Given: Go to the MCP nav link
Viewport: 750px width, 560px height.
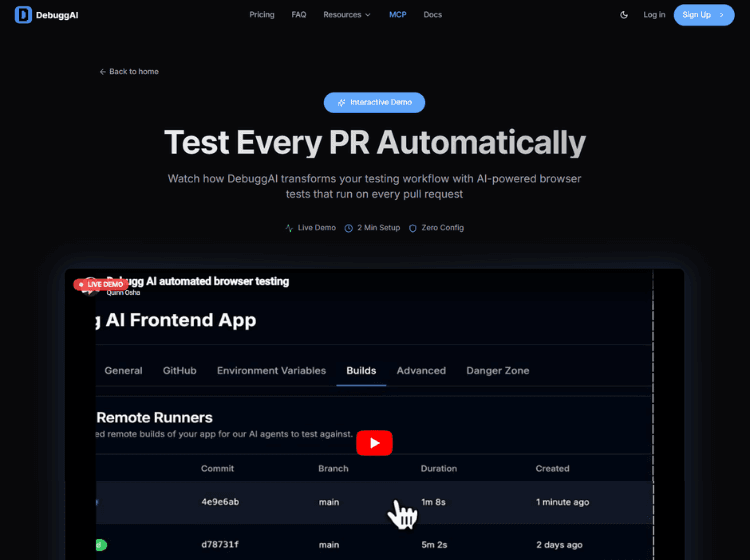Looking at the screenshot, I should (397, 15).
